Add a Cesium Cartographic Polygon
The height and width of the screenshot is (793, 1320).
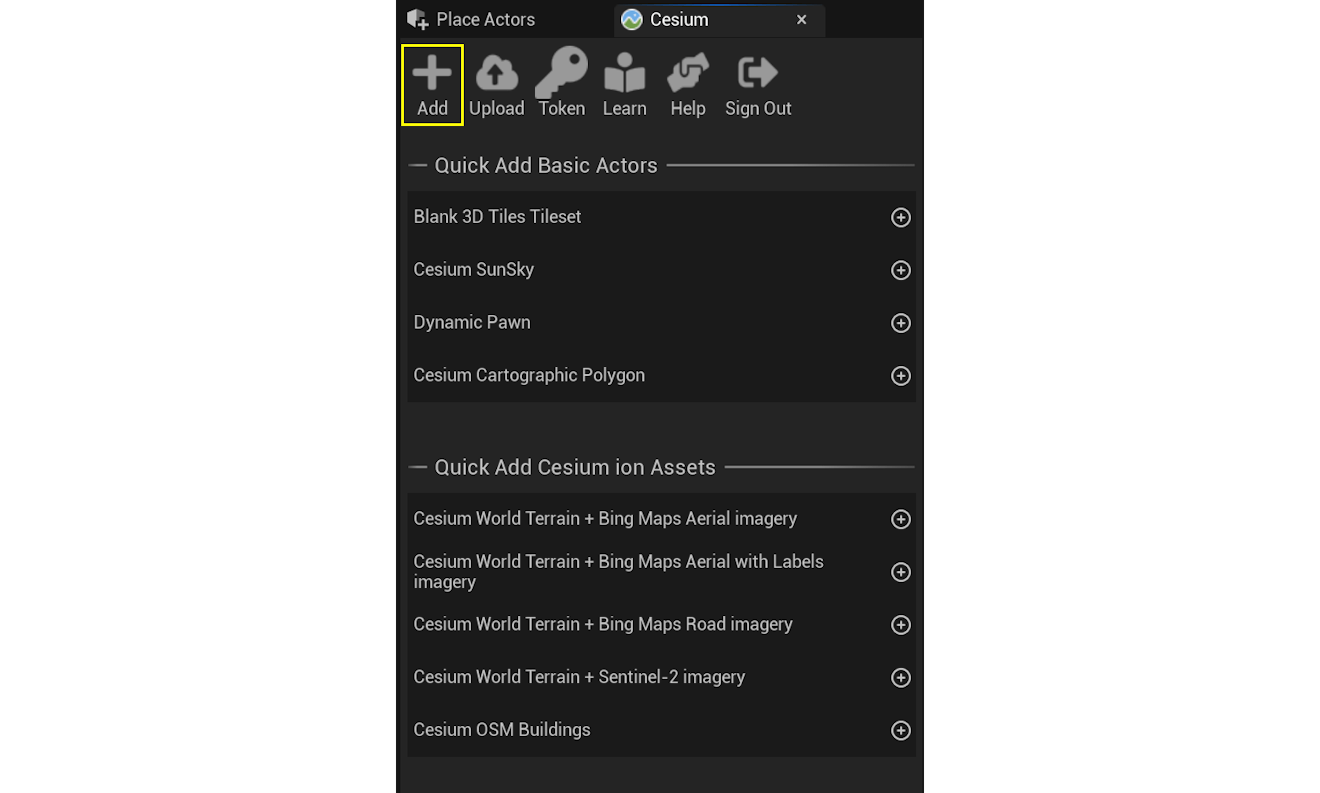click(900, 376)
